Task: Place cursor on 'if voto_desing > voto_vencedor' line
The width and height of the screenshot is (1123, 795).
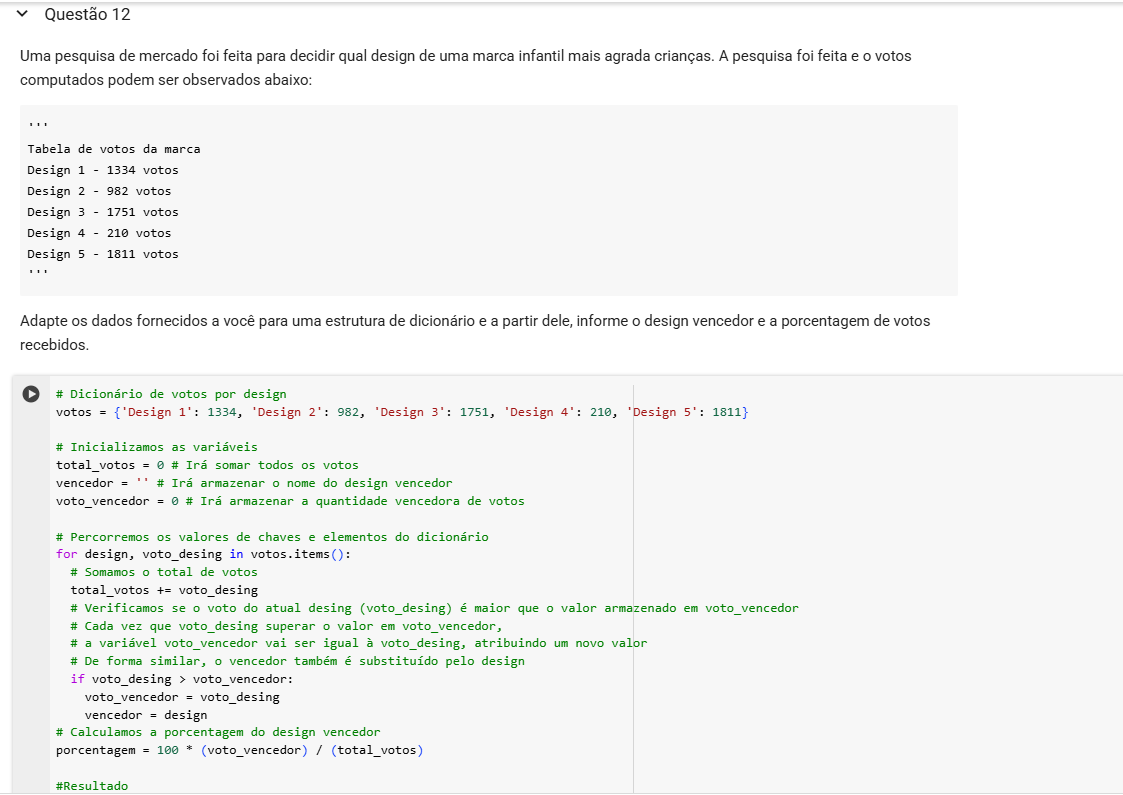Action: pyautogui.click(x=181, y=679)
